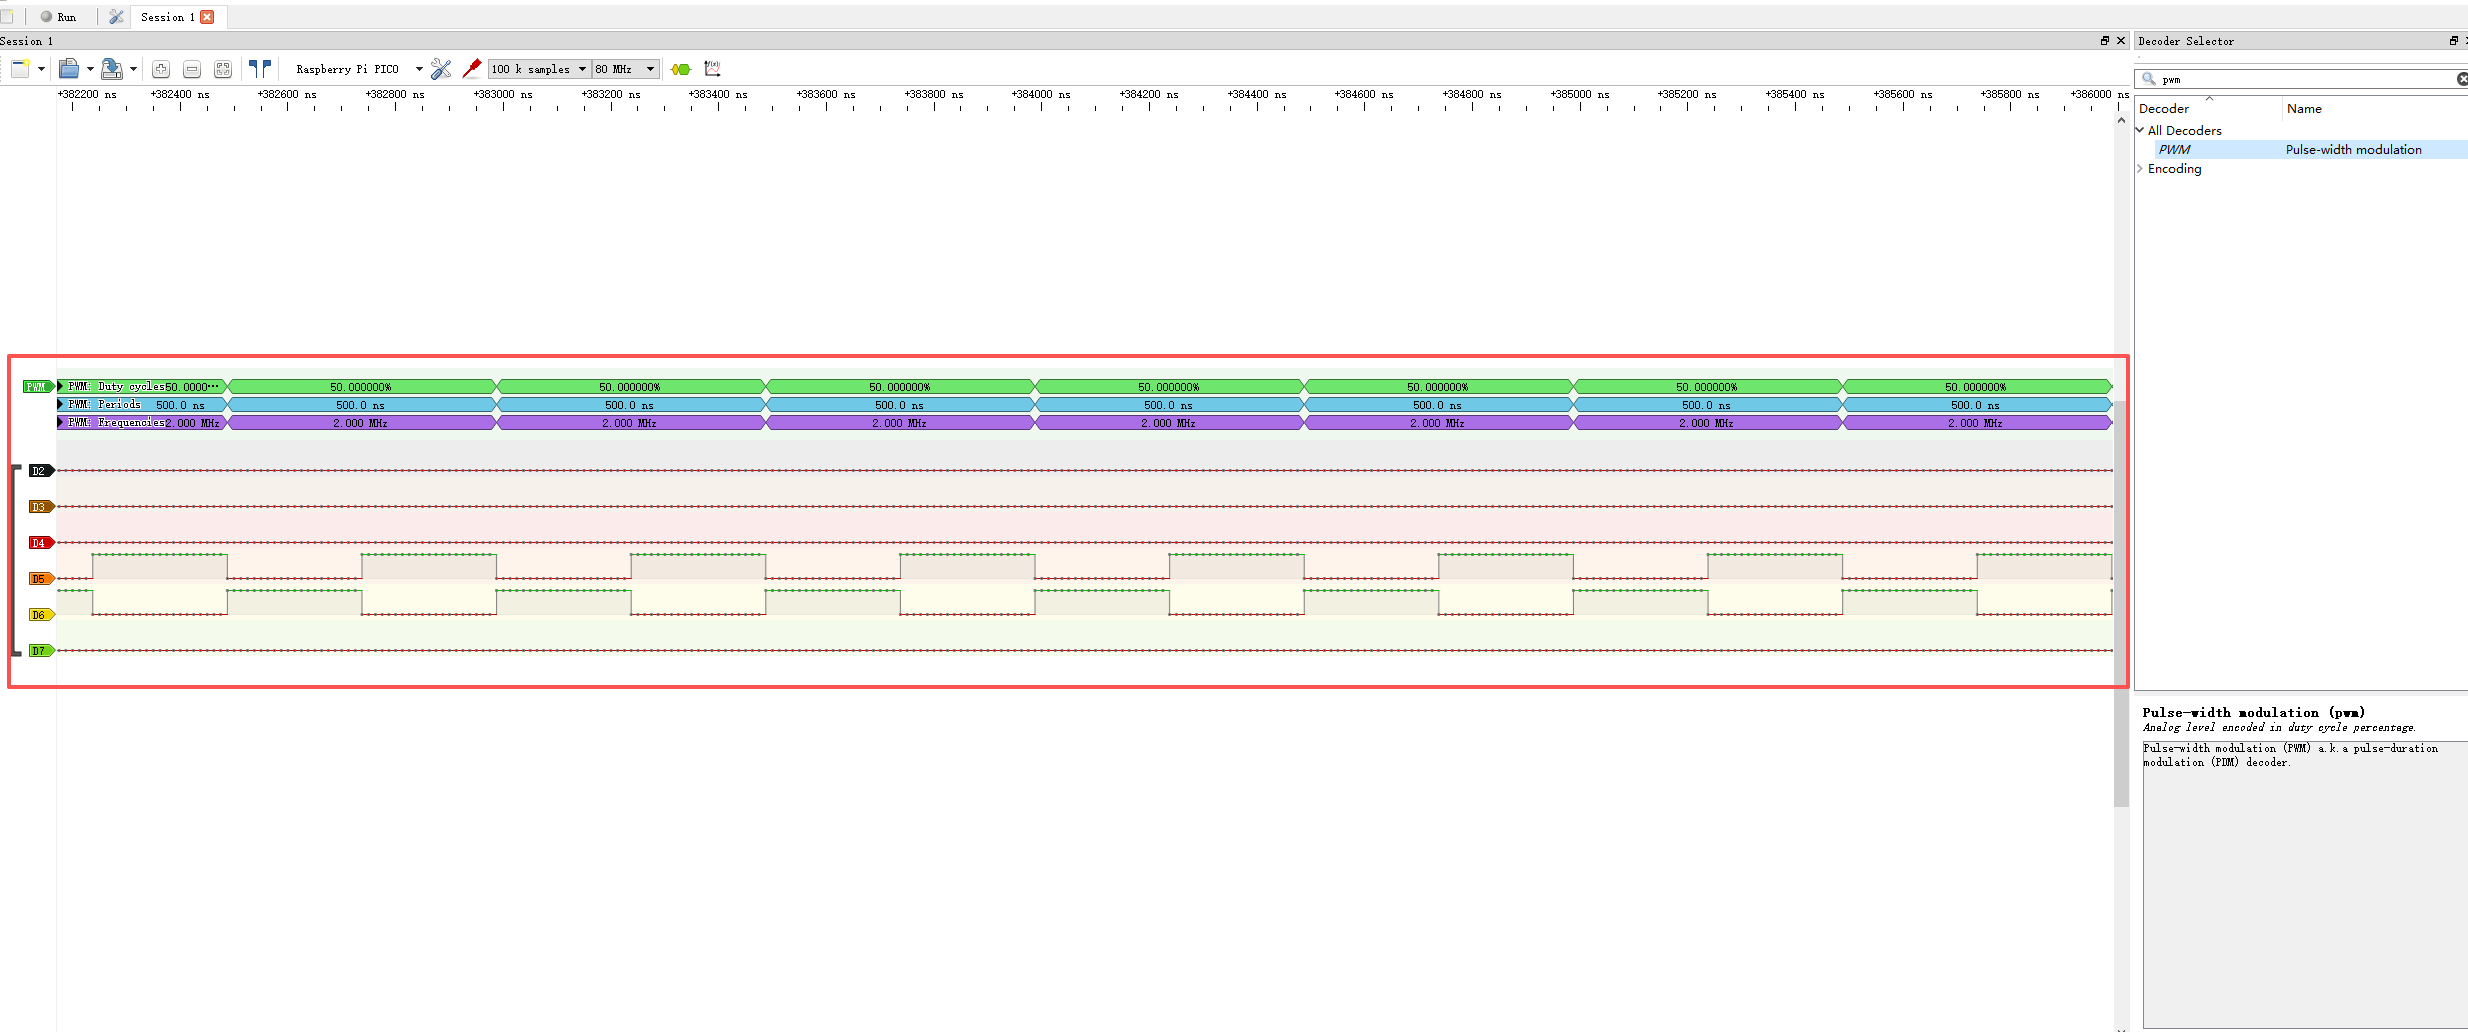Collapse the All Decoders tree entry
The width and height of the screenshot is (2468, 1032).
(2141, 130)
